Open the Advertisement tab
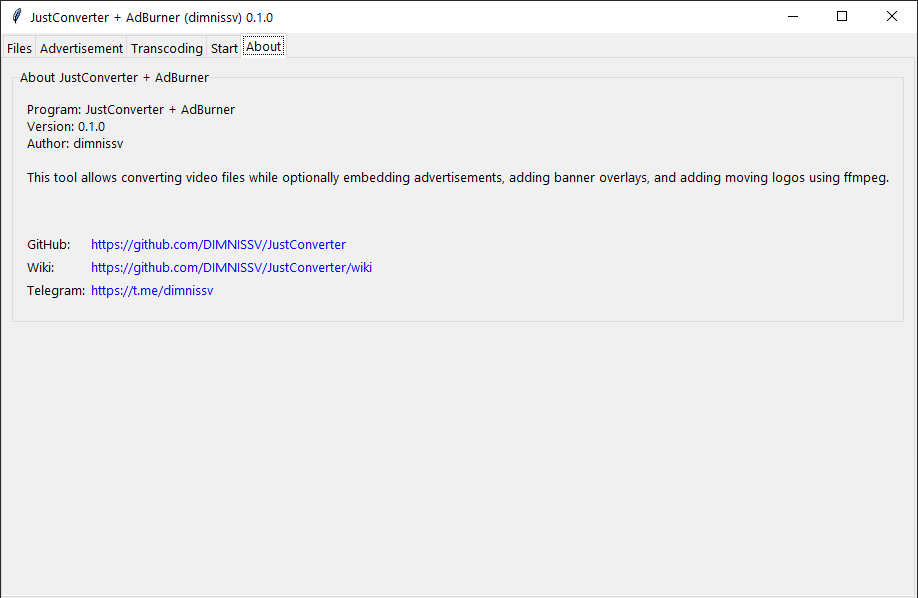 click(x=81, y=48)
